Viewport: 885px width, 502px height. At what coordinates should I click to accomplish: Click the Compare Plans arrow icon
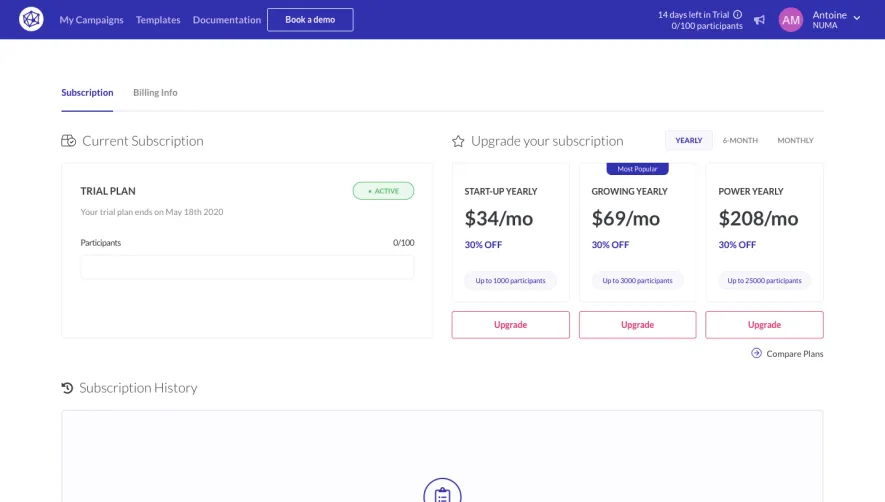(756, 353)
